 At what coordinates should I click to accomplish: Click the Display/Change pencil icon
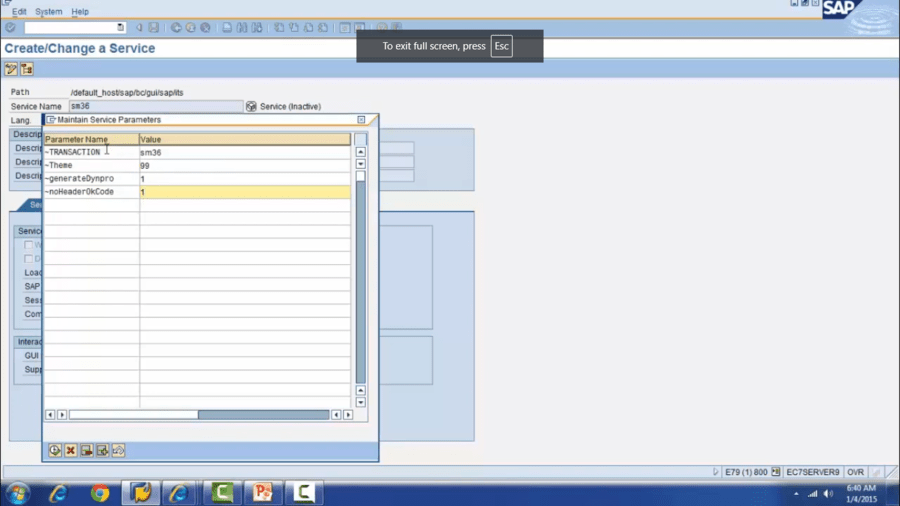click(11, 69)
